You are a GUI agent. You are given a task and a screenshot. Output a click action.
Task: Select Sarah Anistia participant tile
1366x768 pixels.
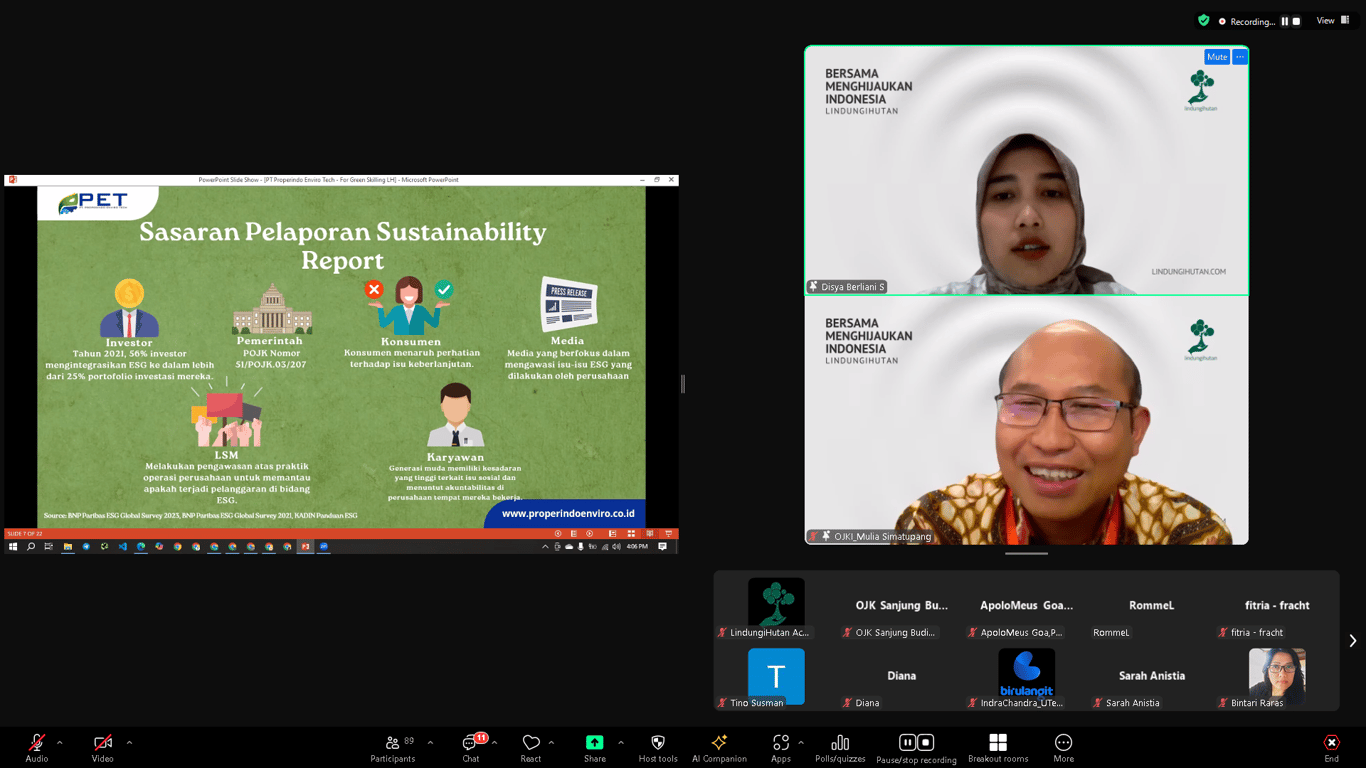coord(1151,678)
